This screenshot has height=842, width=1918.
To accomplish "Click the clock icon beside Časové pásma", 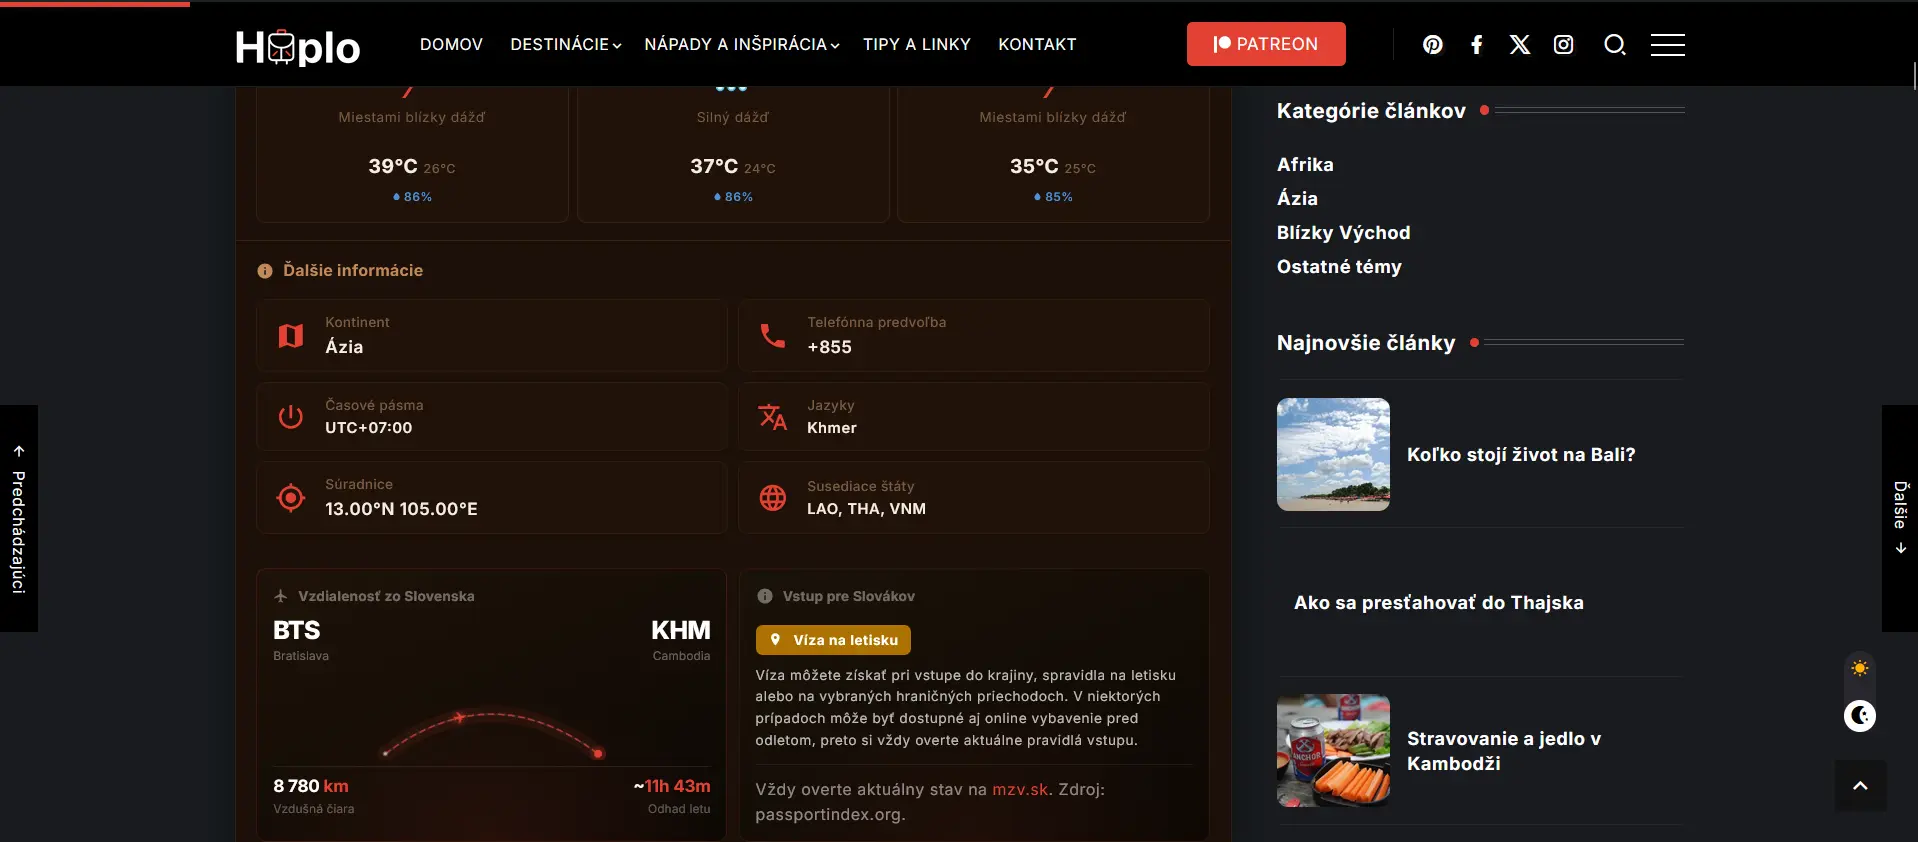I will point(291,417).
